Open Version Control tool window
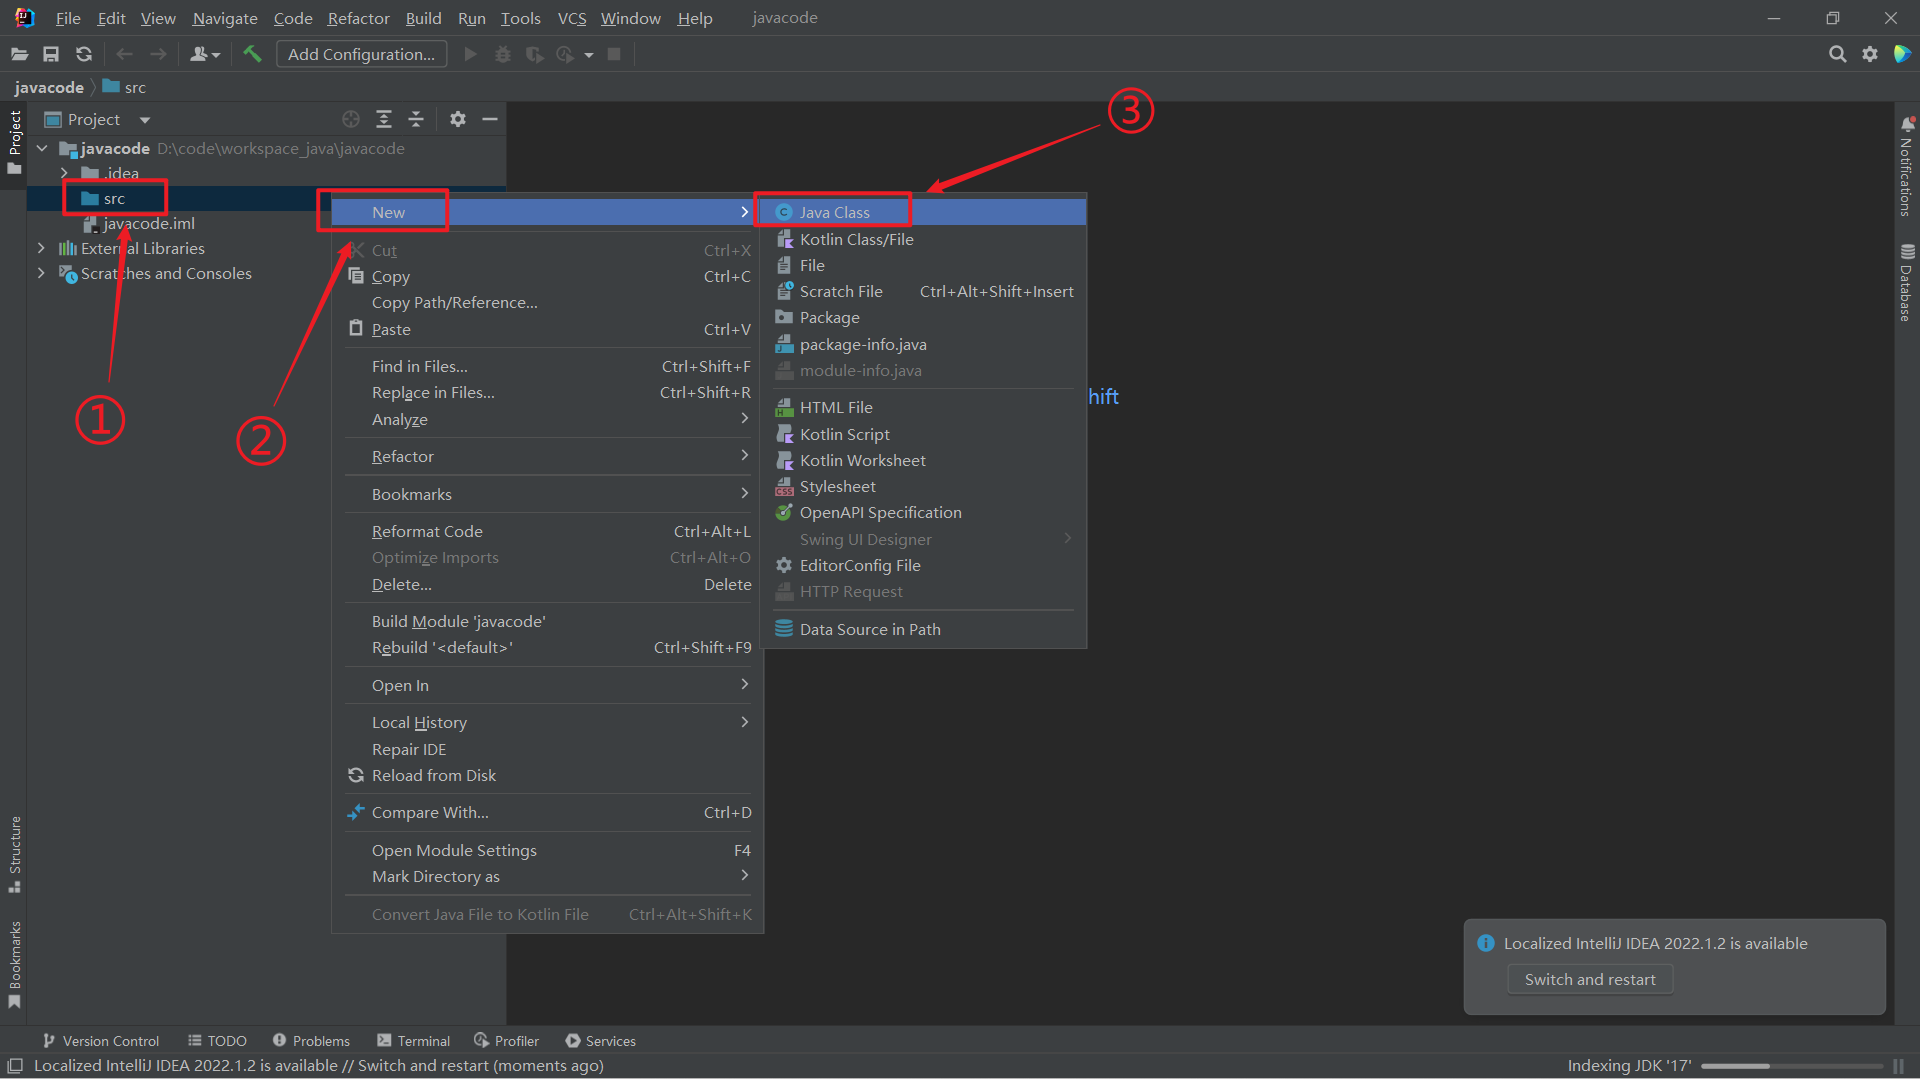Screen dimensions: 1920x1079 pyautogui.click(x=101, y=1041)
